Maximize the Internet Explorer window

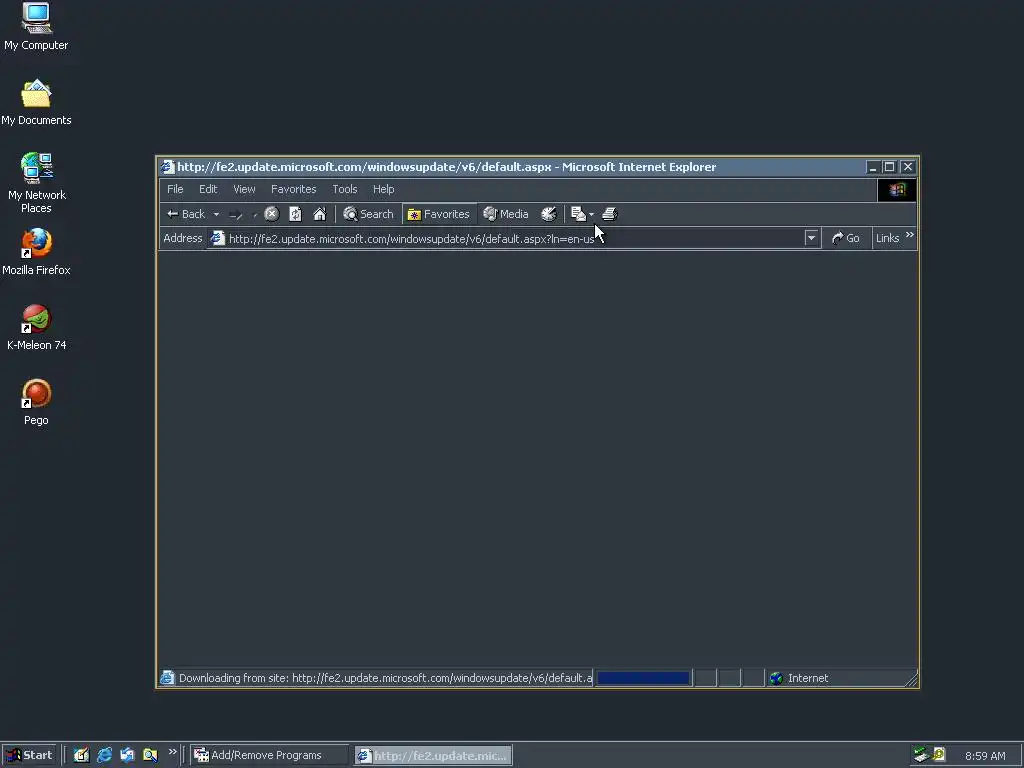tap(889, 167)
